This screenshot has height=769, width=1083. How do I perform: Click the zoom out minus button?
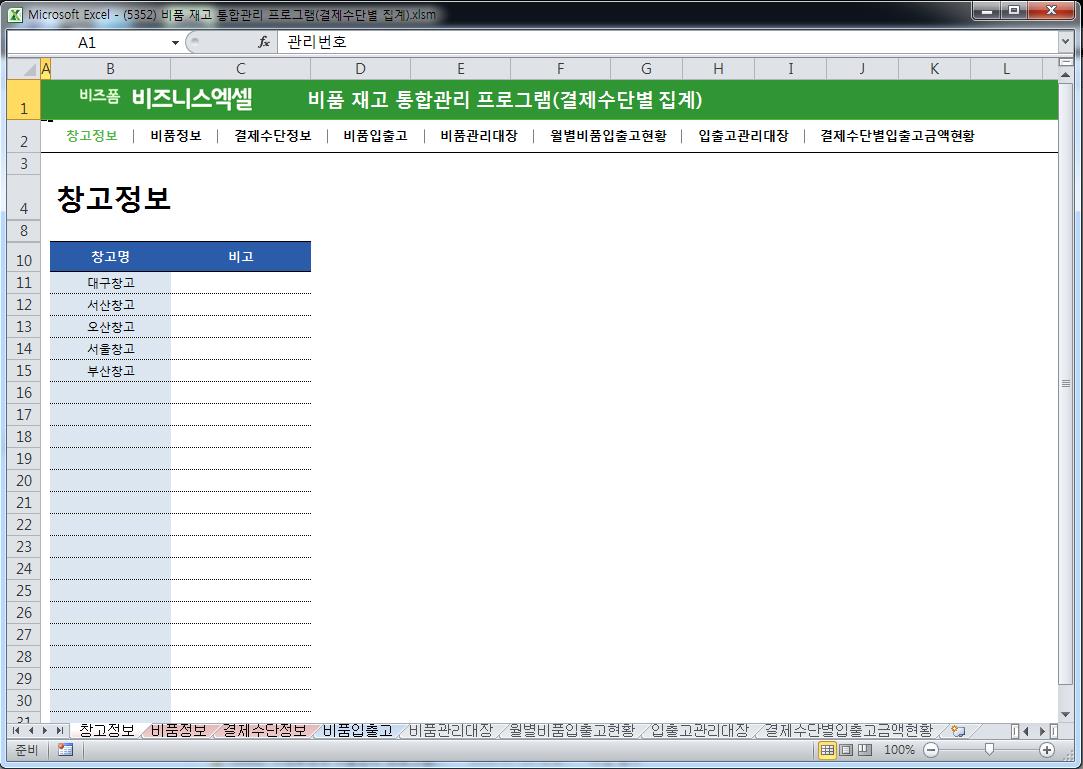click(x=931, y=750)
